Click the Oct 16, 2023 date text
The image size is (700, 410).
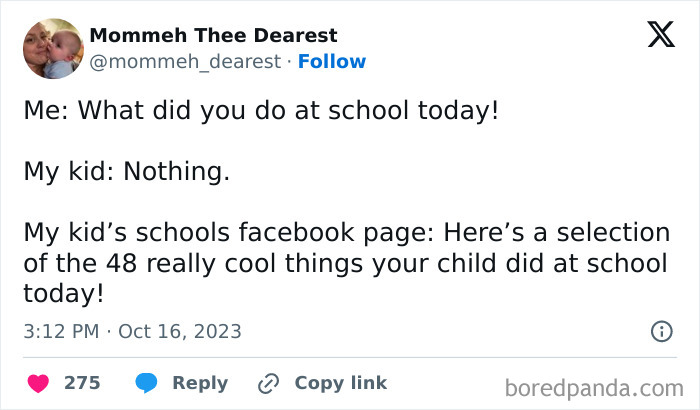click(x=180, y=331)
